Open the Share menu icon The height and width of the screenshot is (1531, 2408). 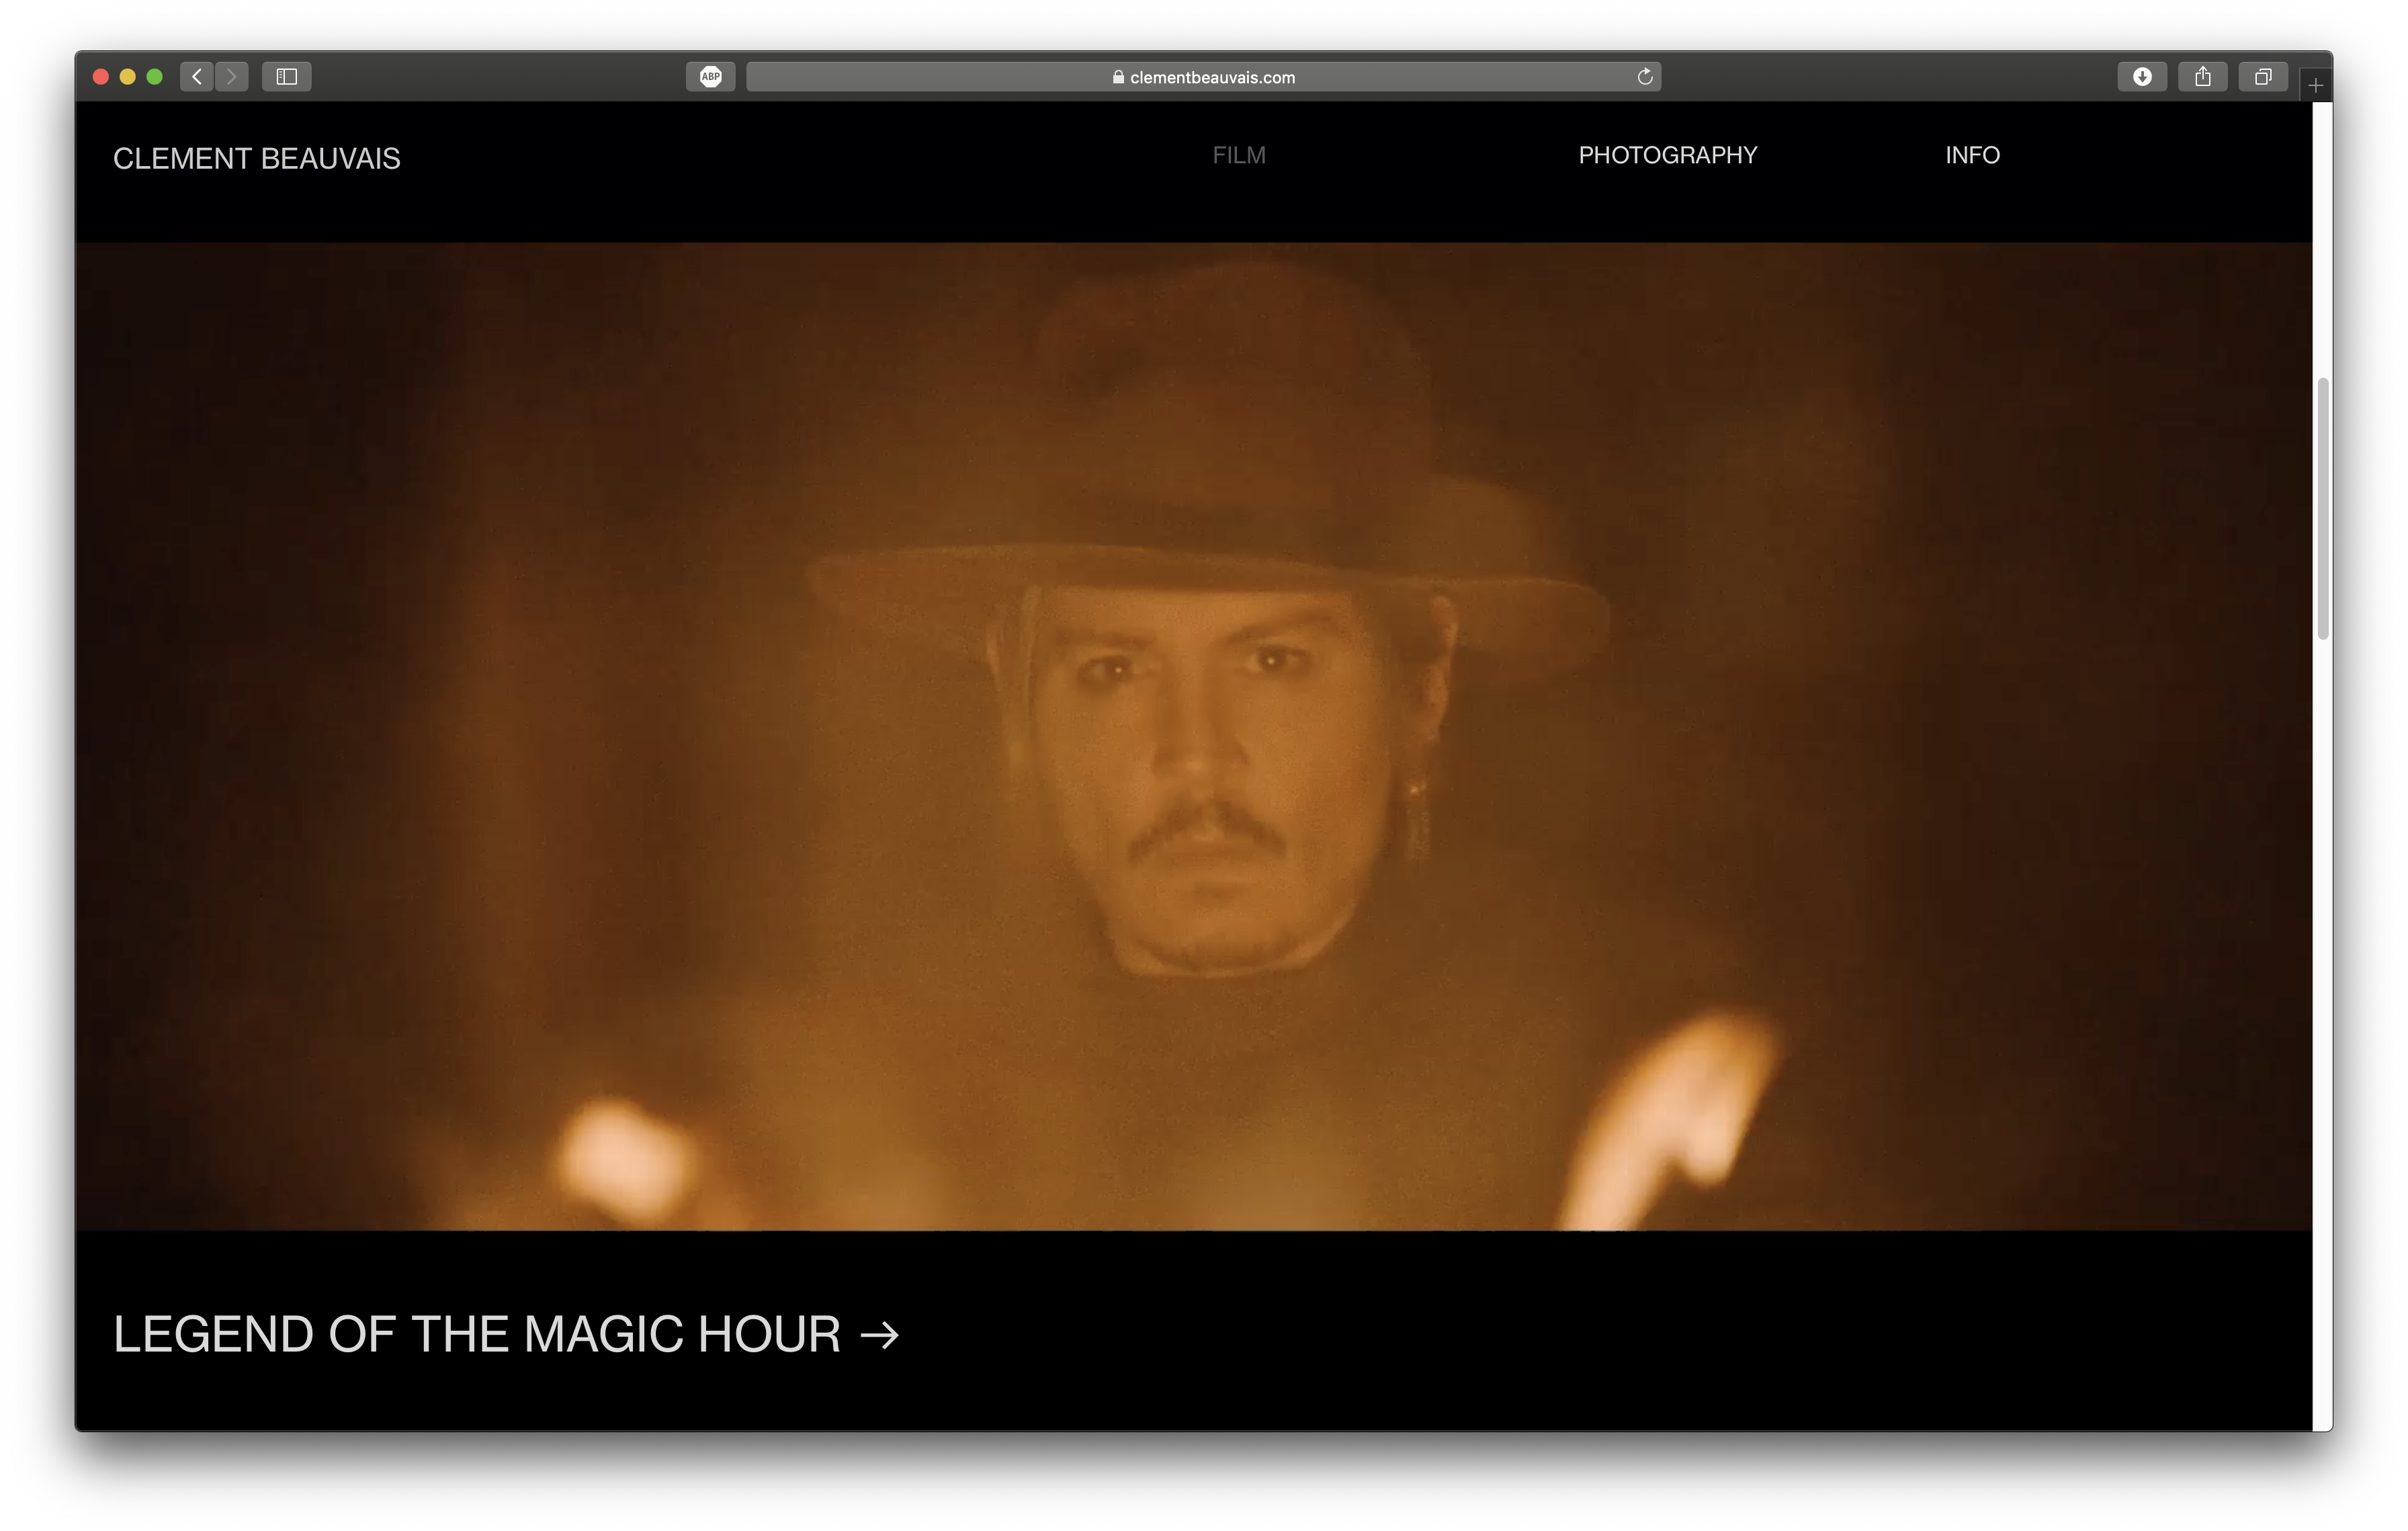click(x=2203, y=77)
